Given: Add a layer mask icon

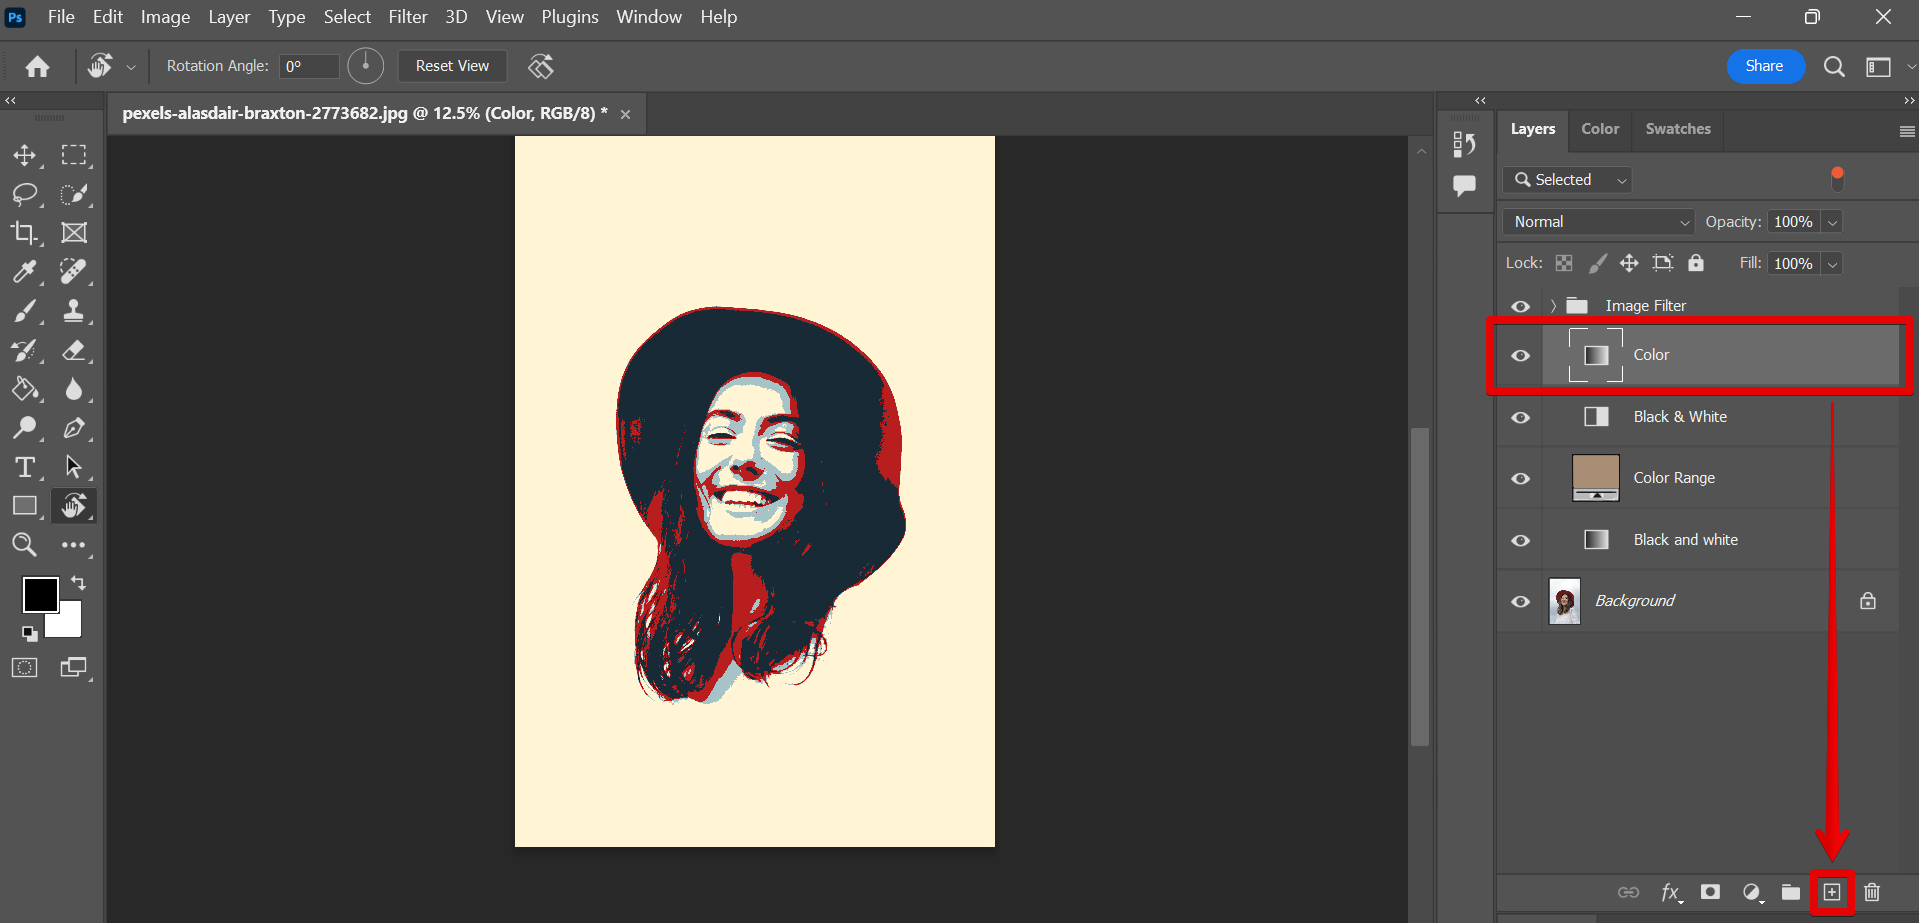Looking at the screenshot, I should click(1710, 892).
